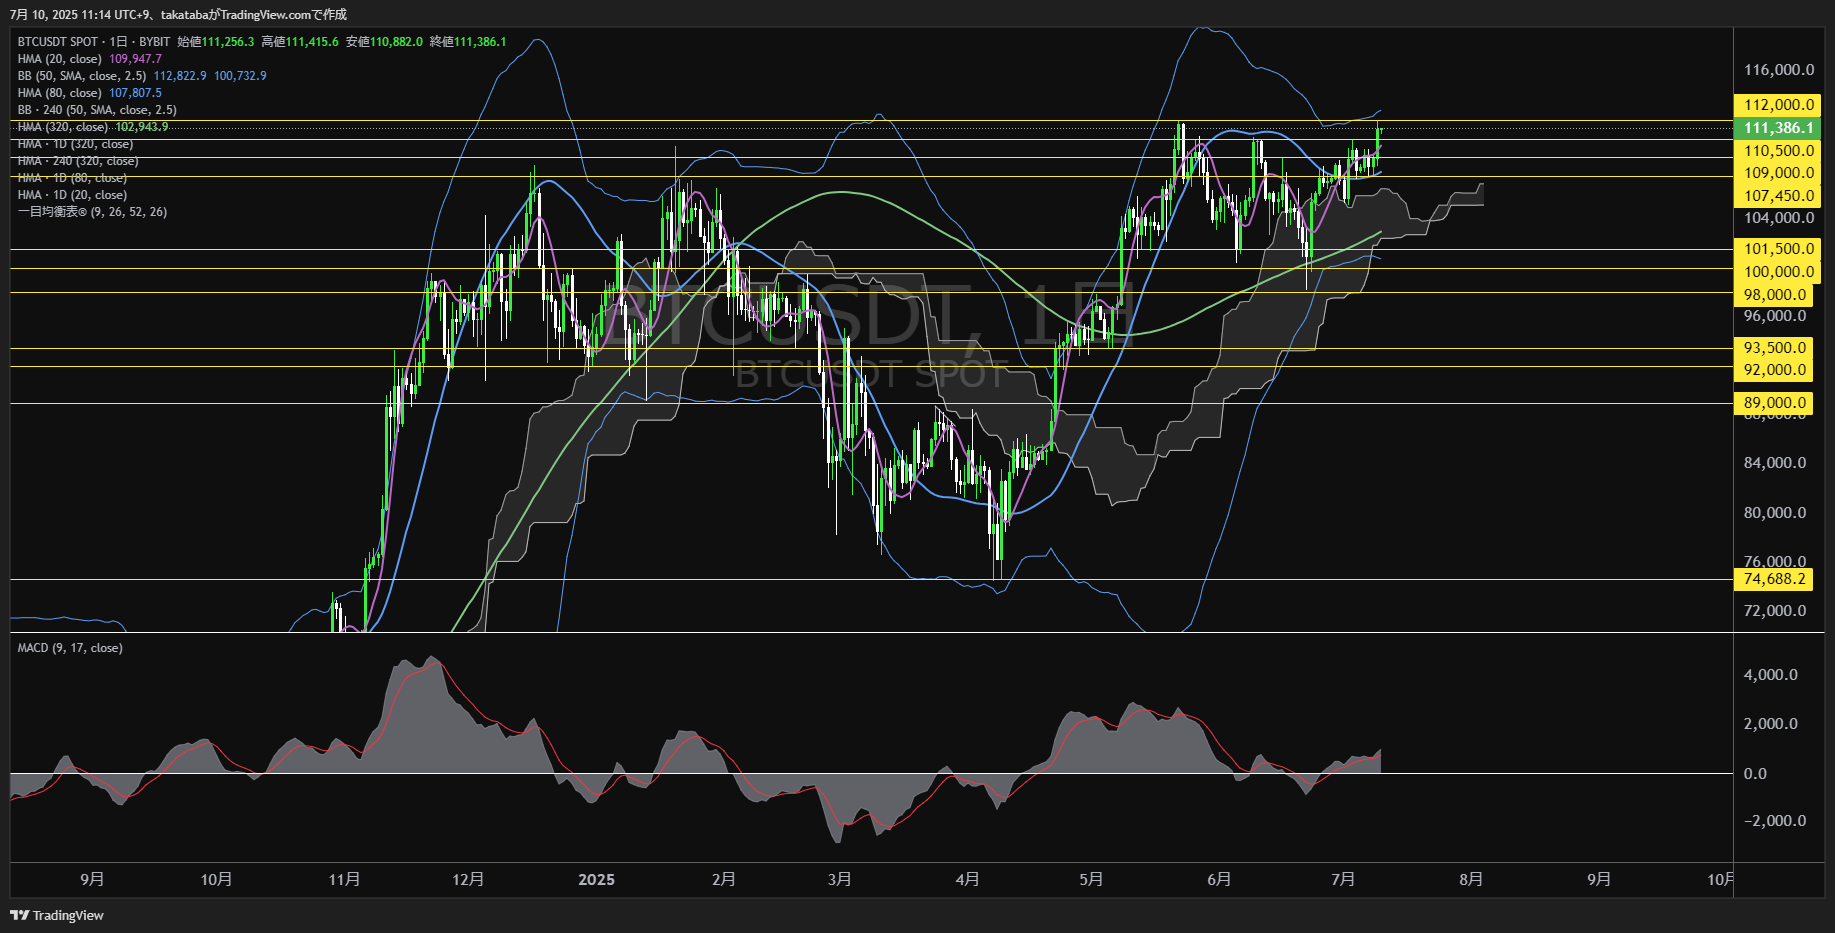Click the 80,000.0 price axis value
Image resolution: width=1835 pixels, height=933 pixels.
point(1775,513)
